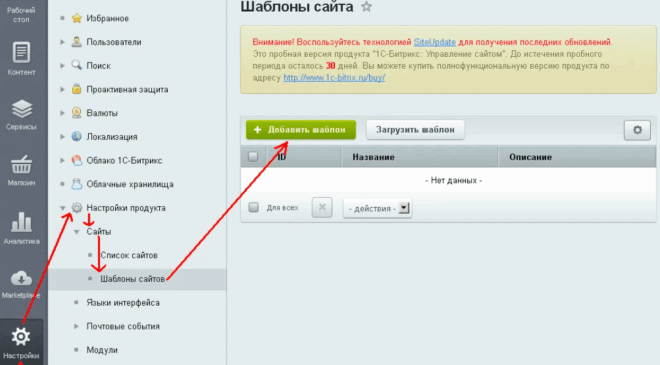Click the Избранное star icon
Screen dimensions: 660x365
tap(77, 18)
